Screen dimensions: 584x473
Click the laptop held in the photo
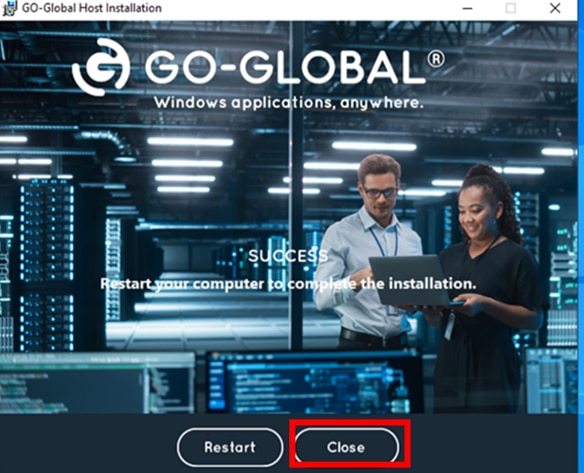click(412, 280)
